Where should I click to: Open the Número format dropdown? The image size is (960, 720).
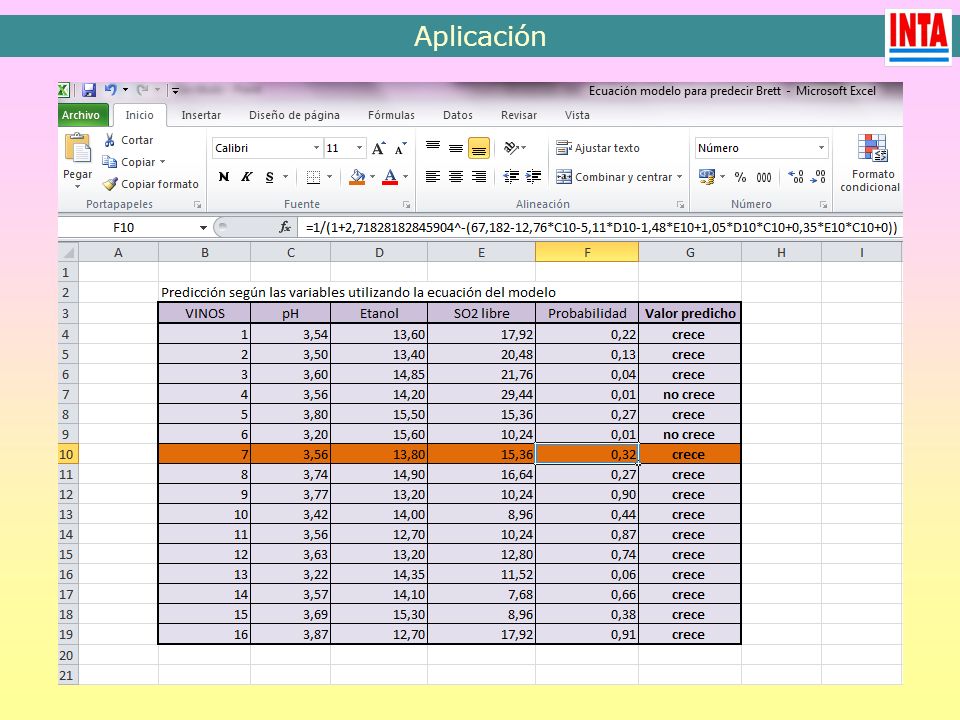point(822,148)
